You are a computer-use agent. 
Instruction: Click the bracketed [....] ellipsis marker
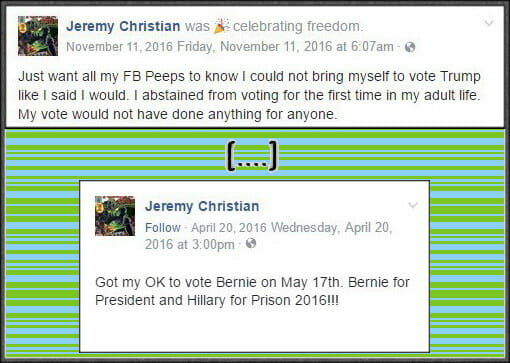click(252, 156)
